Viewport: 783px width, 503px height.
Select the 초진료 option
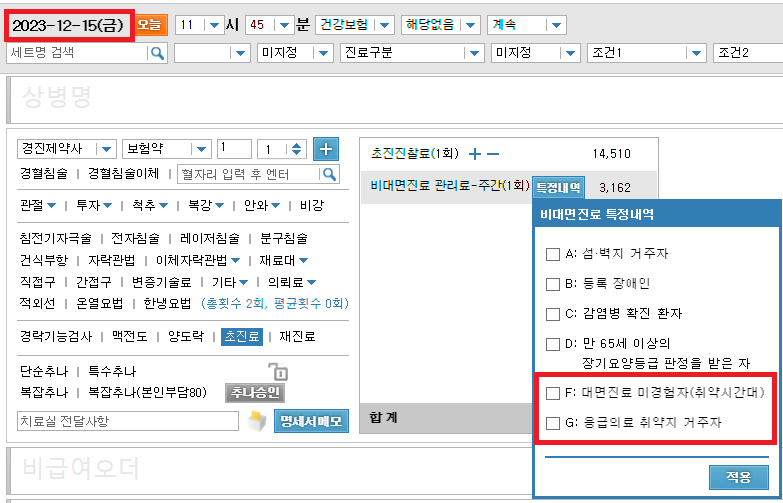click(x=242, y=337)
